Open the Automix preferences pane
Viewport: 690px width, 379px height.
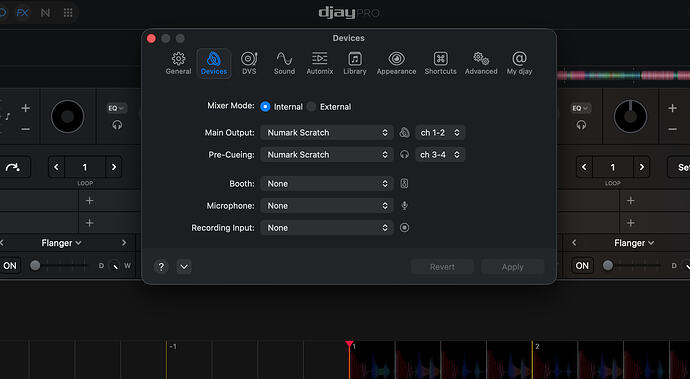pyautogui.click(x=319, y=63)
